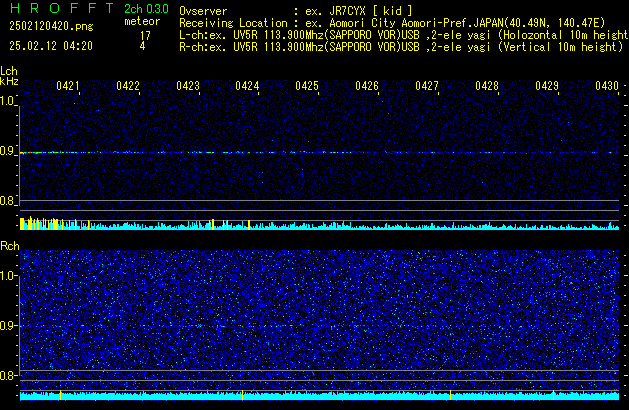Click the 0.9 frequency label on Lch axis

[x=7, y=151]
